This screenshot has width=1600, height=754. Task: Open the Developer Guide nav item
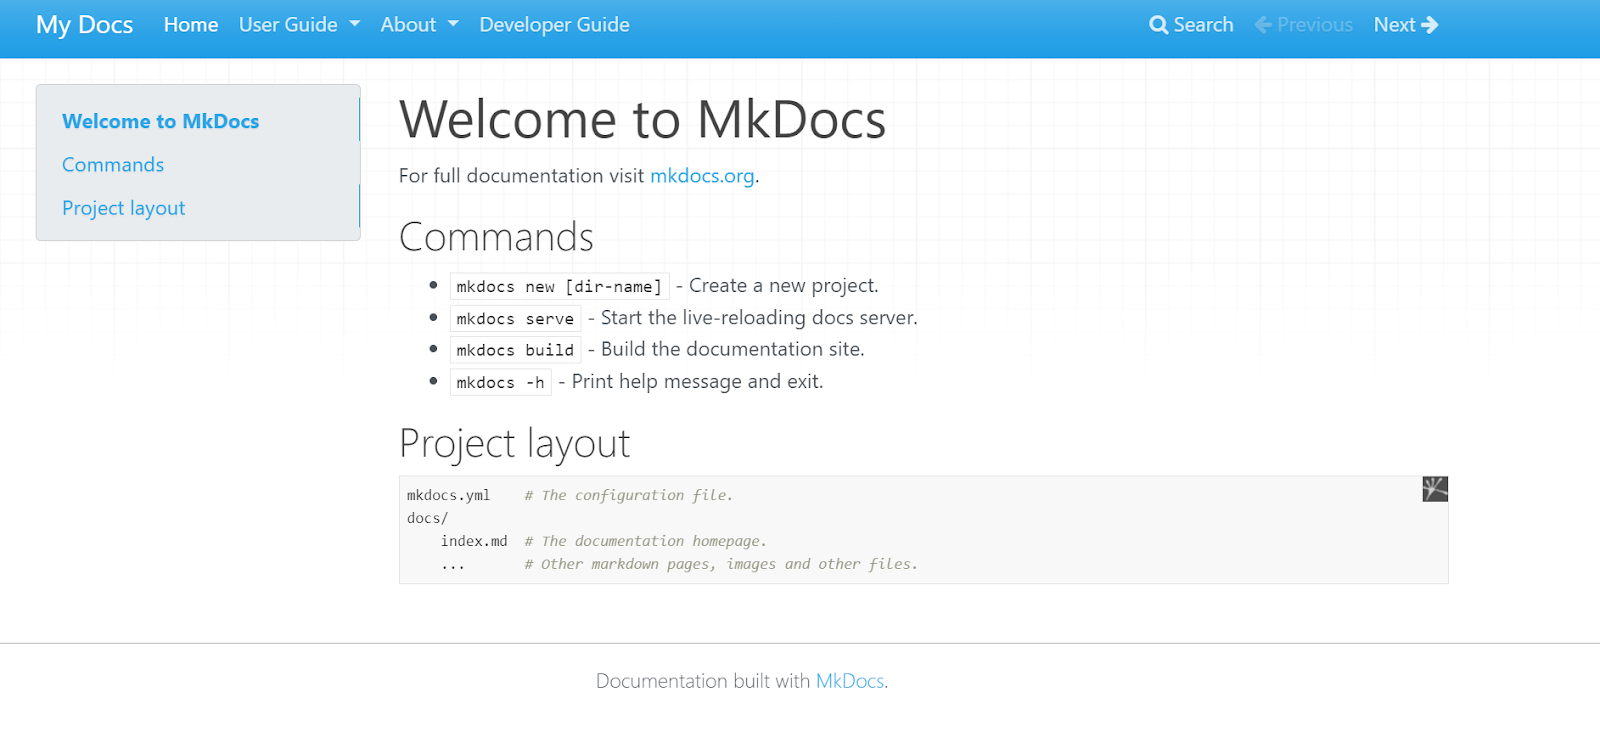(x=554, y=25)
